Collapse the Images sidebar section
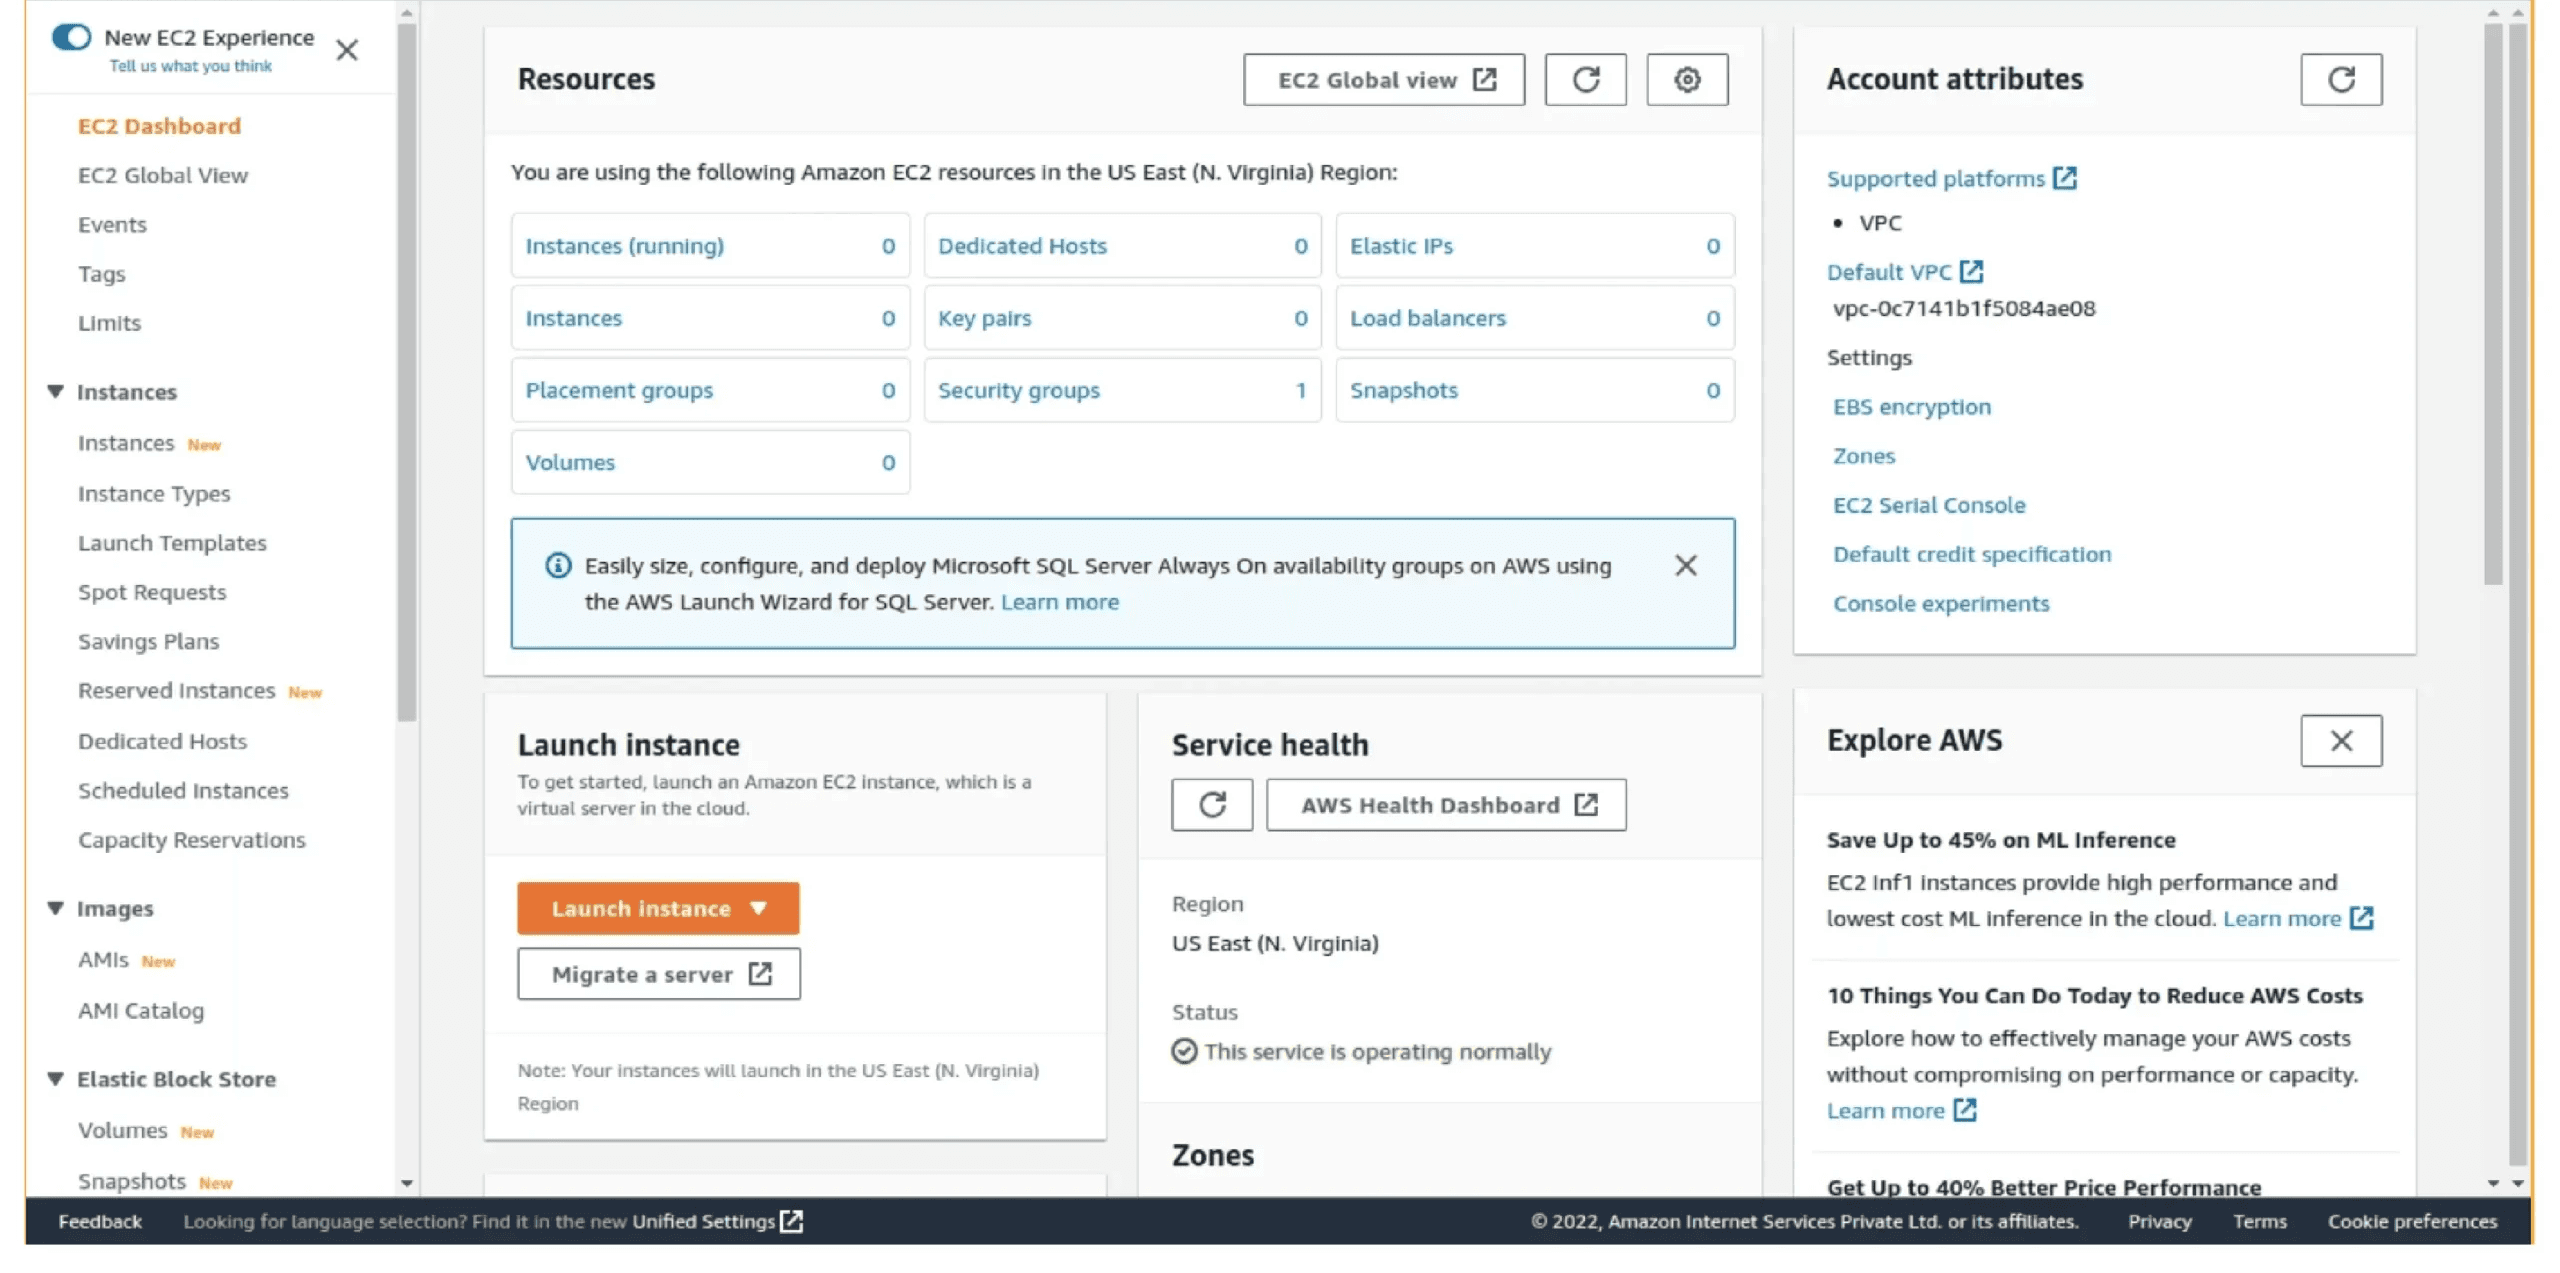 (56, 908)
